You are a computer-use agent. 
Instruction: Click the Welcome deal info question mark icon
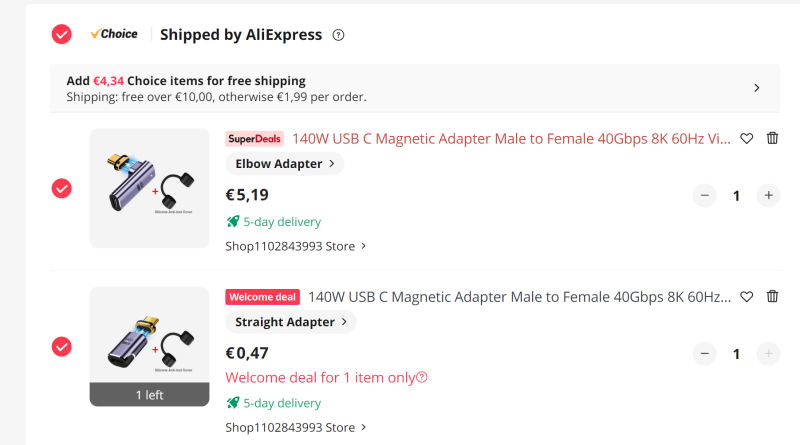pos(422,378)
